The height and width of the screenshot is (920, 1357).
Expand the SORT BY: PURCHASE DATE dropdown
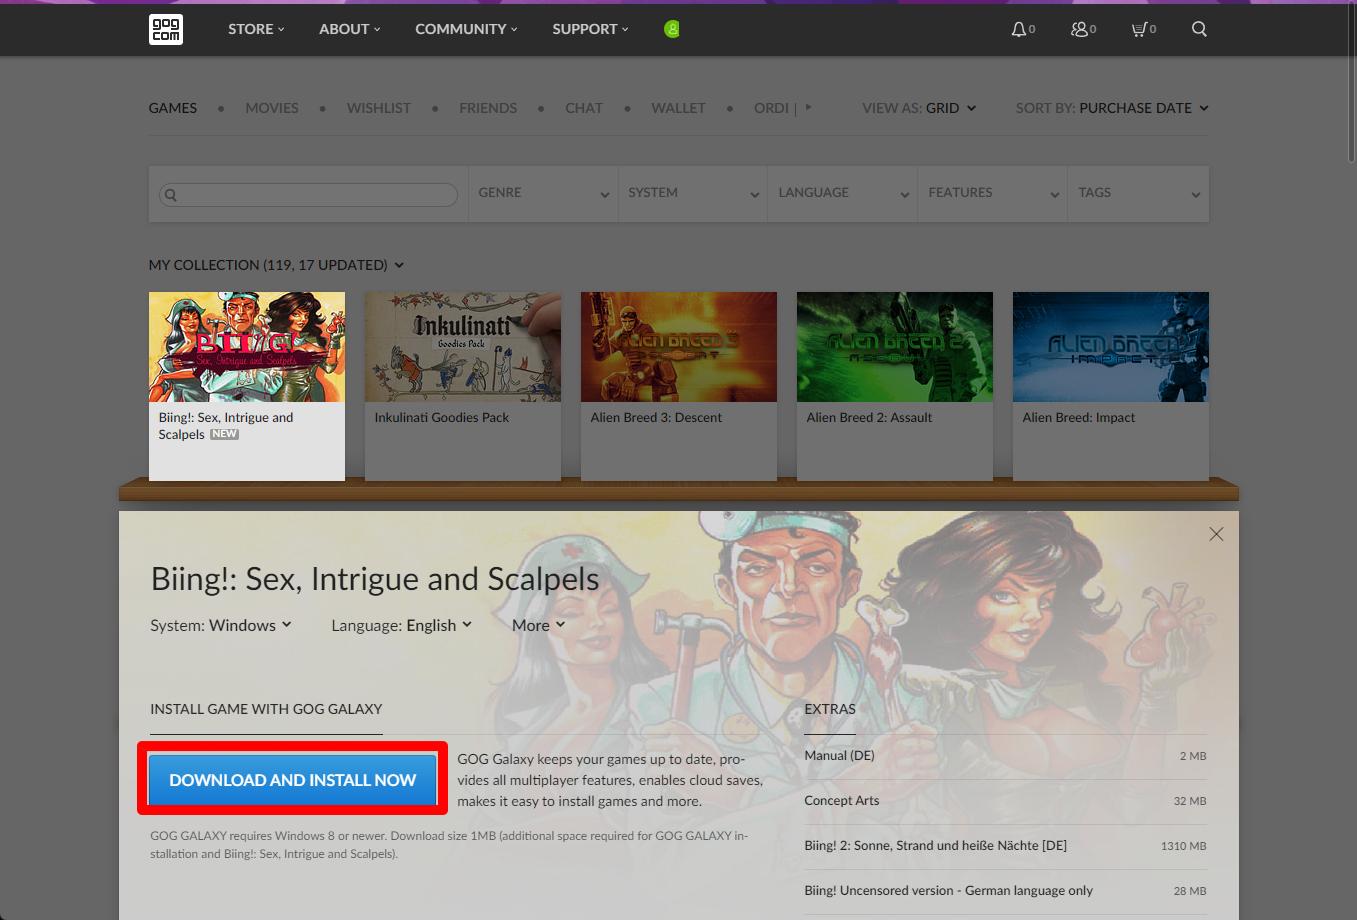(x=1112, y=108)
